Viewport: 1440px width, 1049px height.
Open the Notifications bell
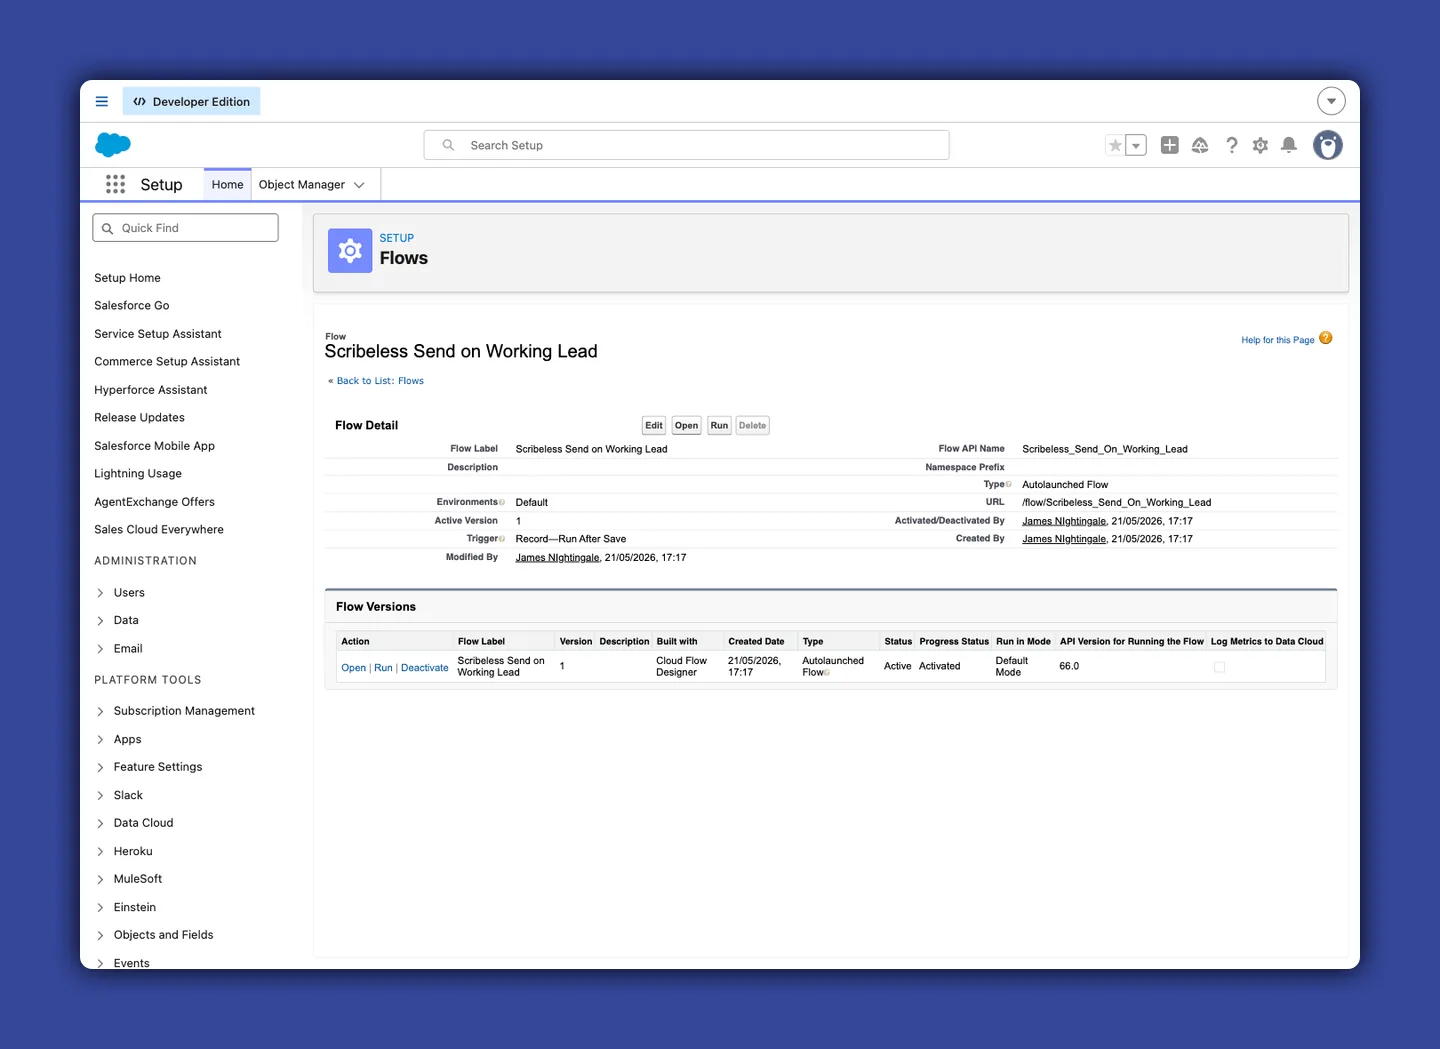click(1289, 145)
